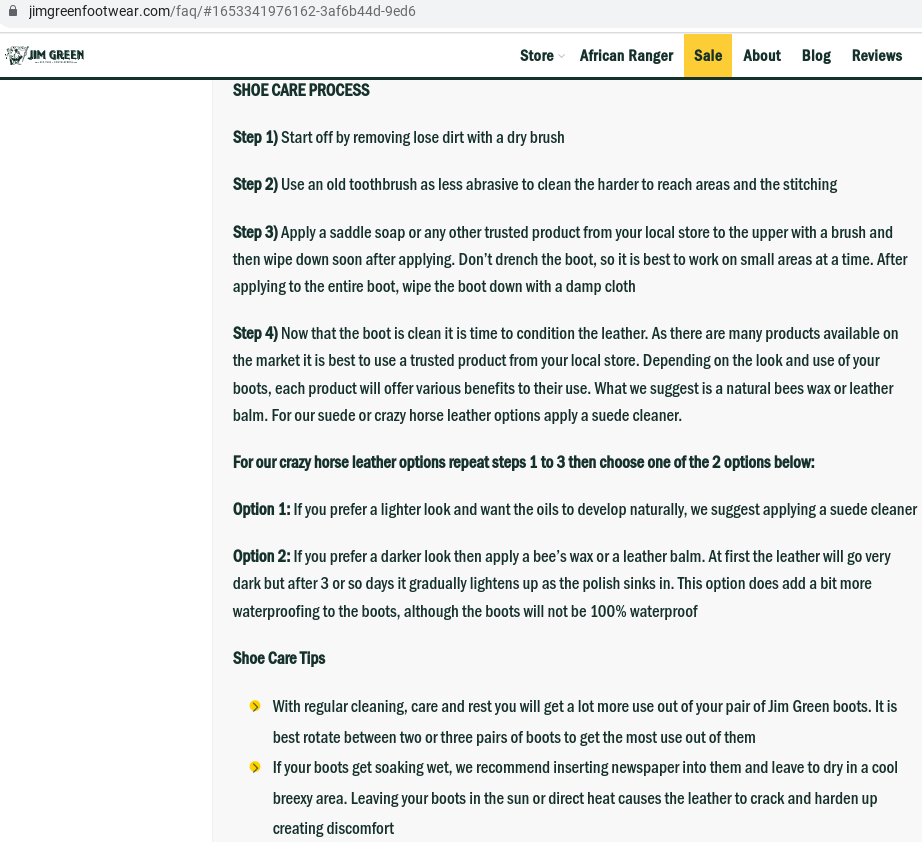Click the 'Step 2)' label

tap(255, 184)
